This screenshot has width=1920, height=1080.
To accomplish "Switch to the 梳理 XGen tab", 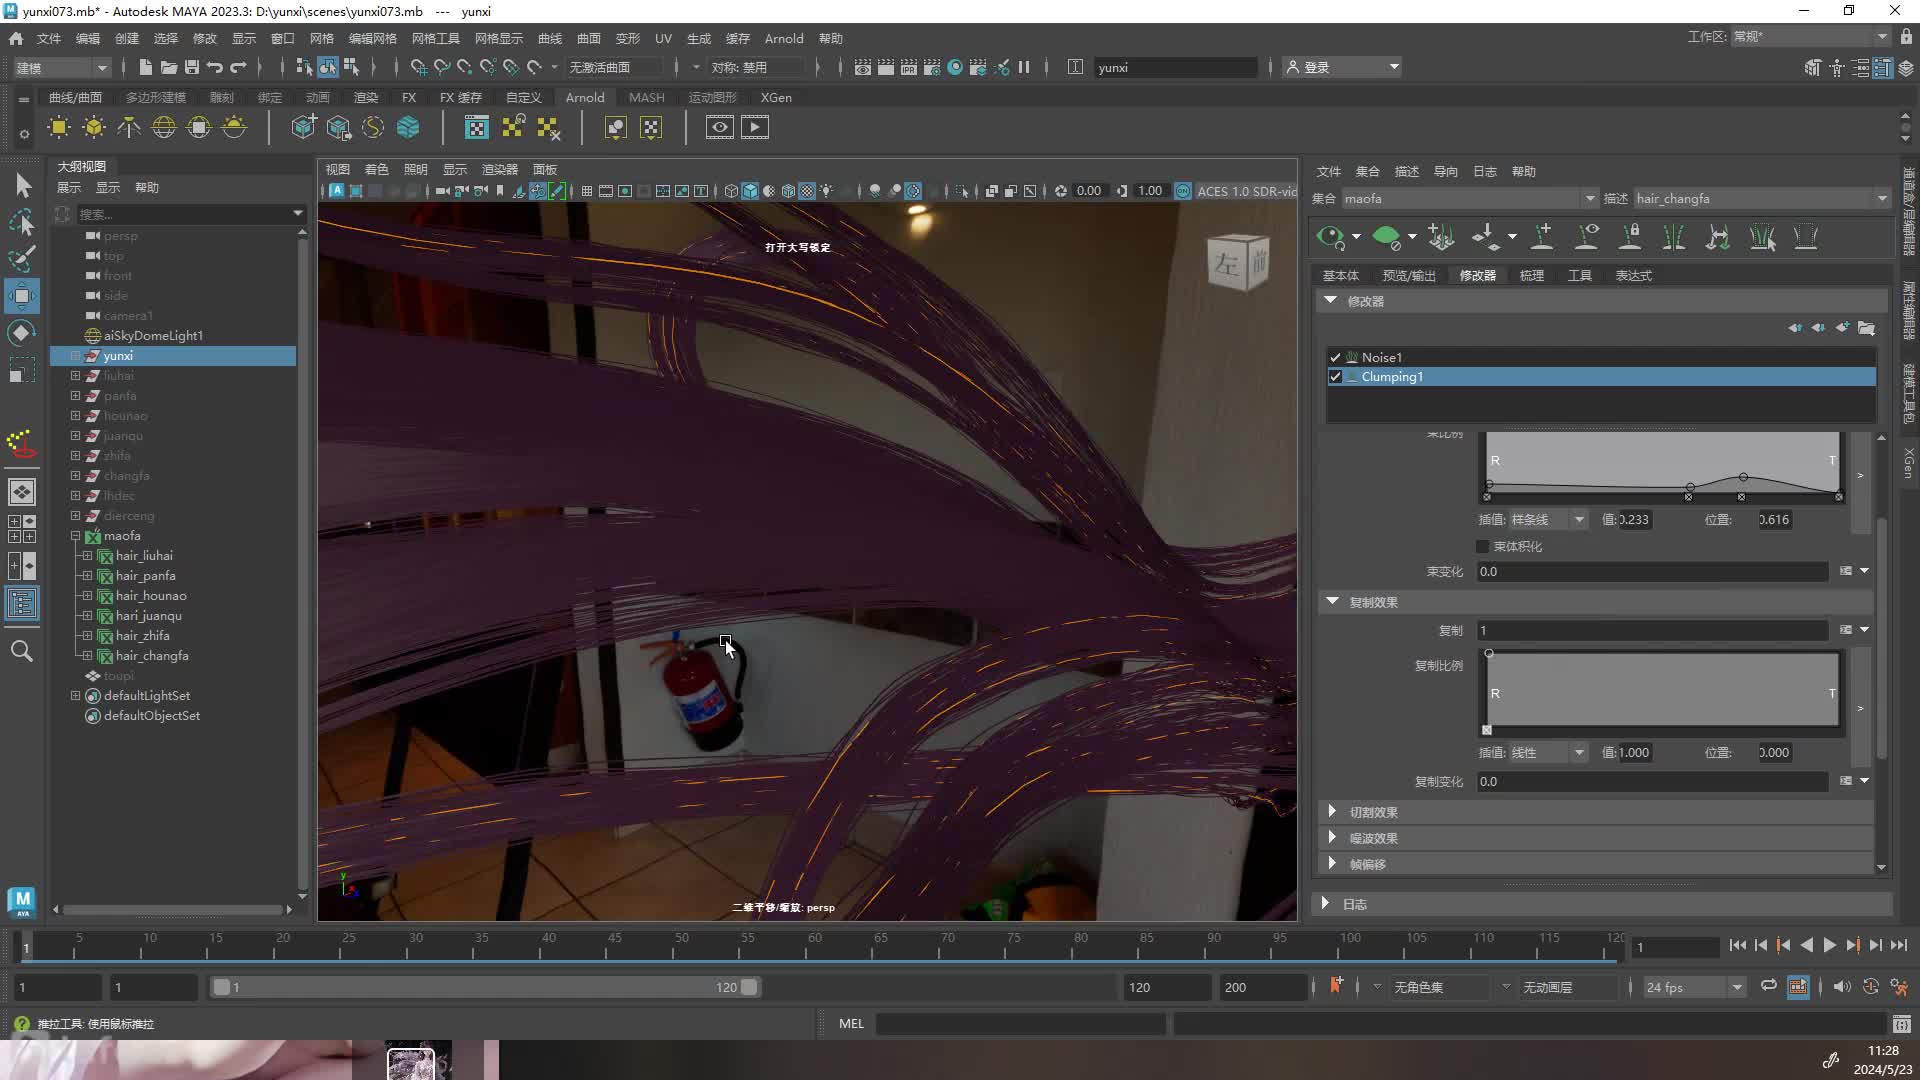I will [x=1532, y=275].
